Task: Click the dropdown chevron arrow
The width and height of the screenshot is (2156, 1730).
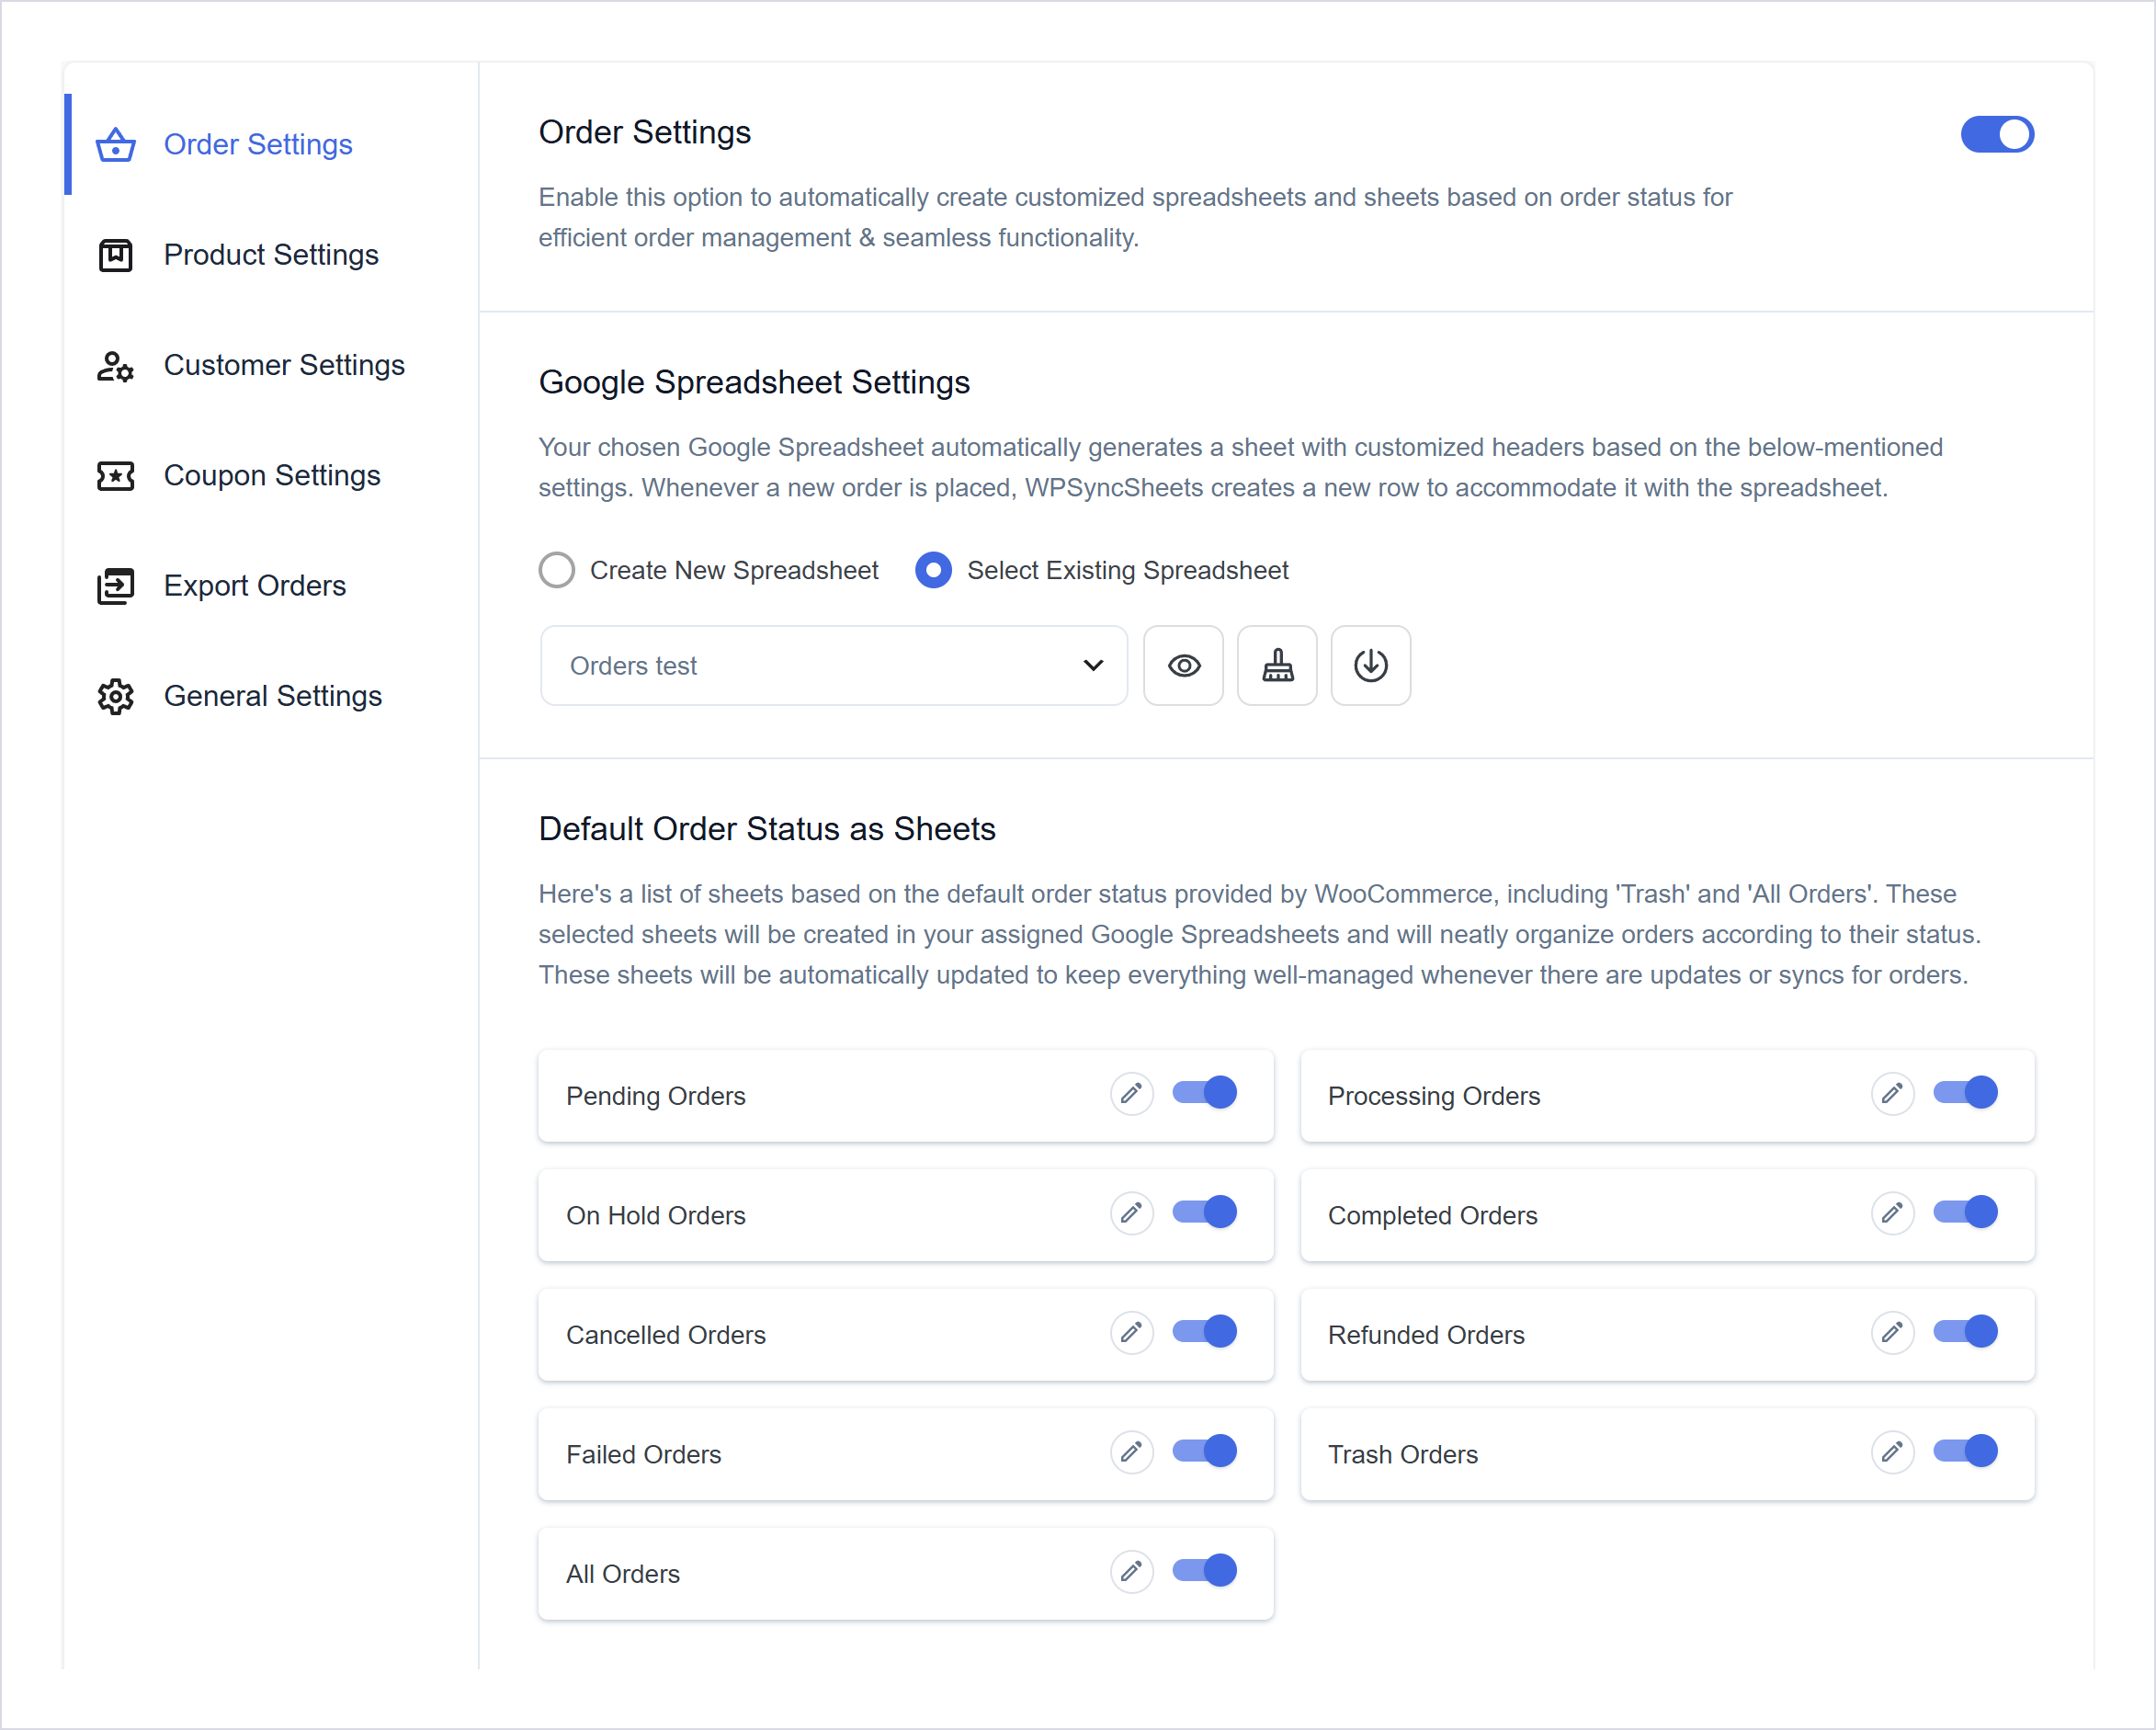Action: tap(1093, 666)
